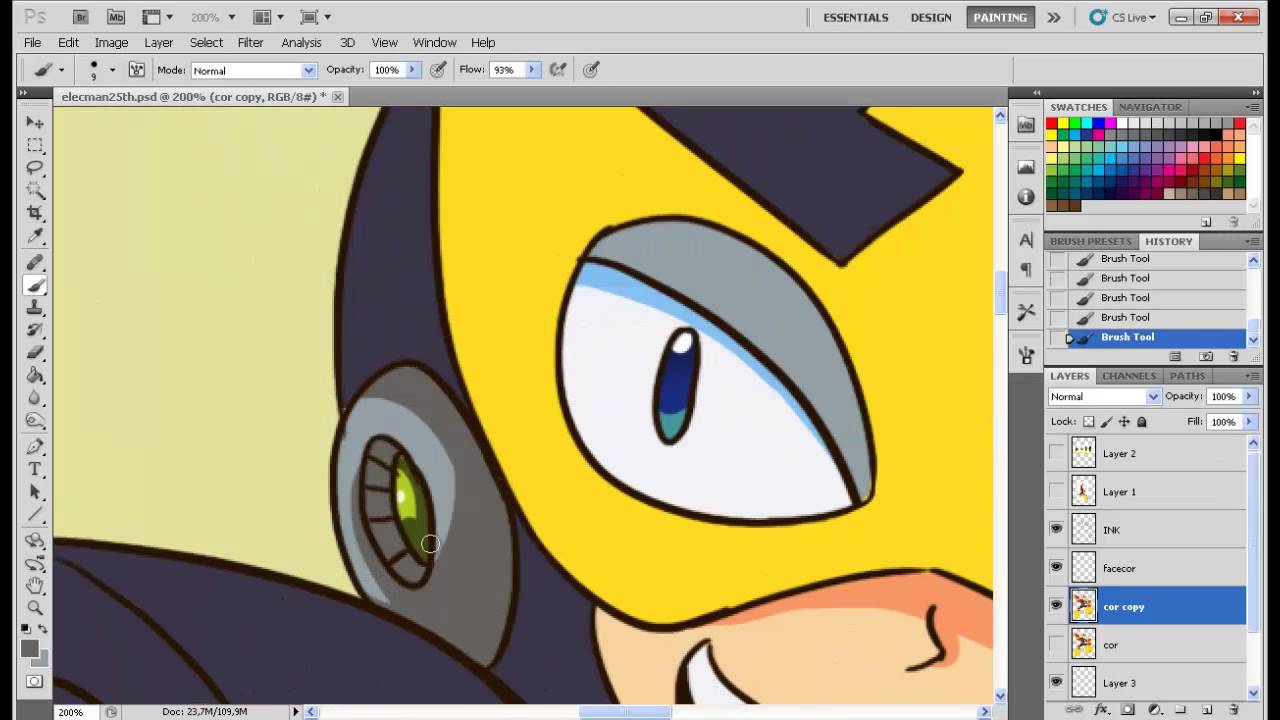
Task: Select the Blur tool
Action: [x=35, y=398]
